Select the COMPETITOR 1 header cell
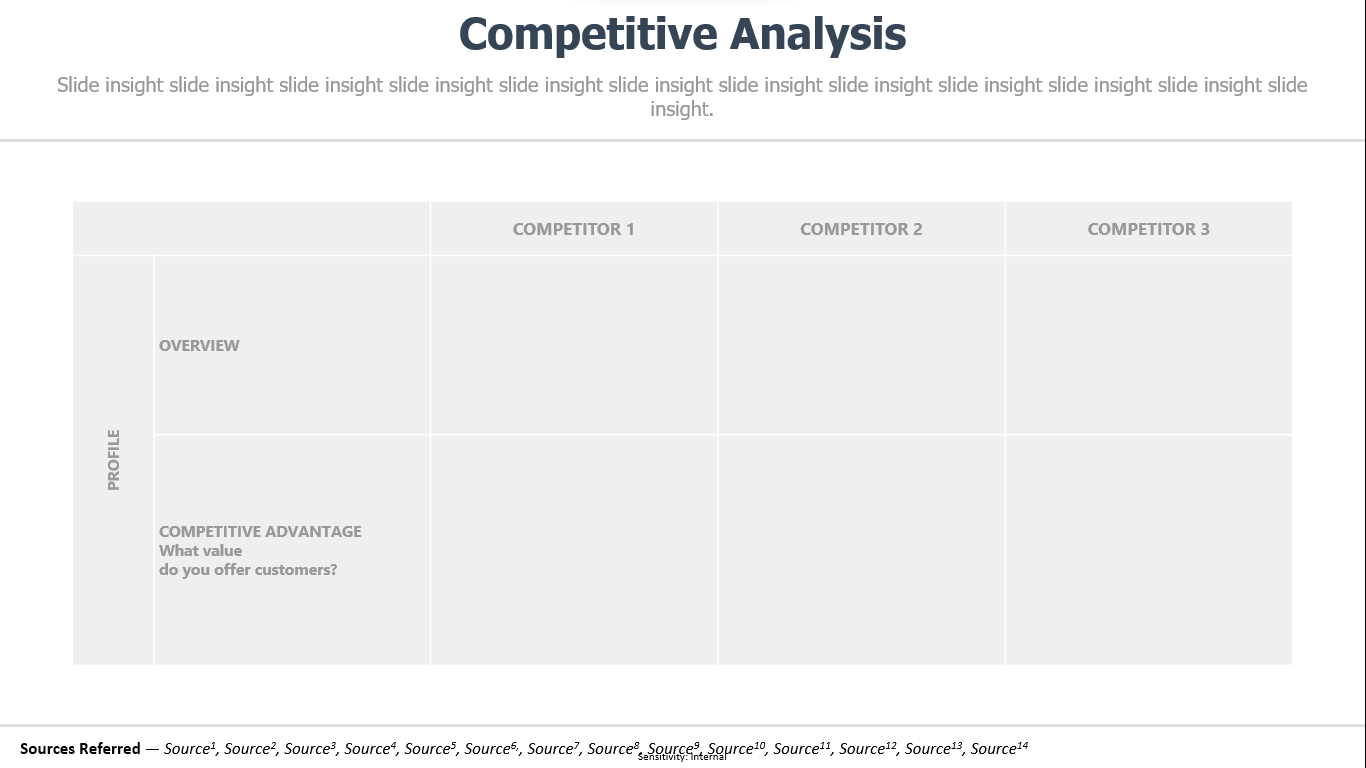Image resolution: width=1366 pixels, height=768 pixels. tap(574, 229)
